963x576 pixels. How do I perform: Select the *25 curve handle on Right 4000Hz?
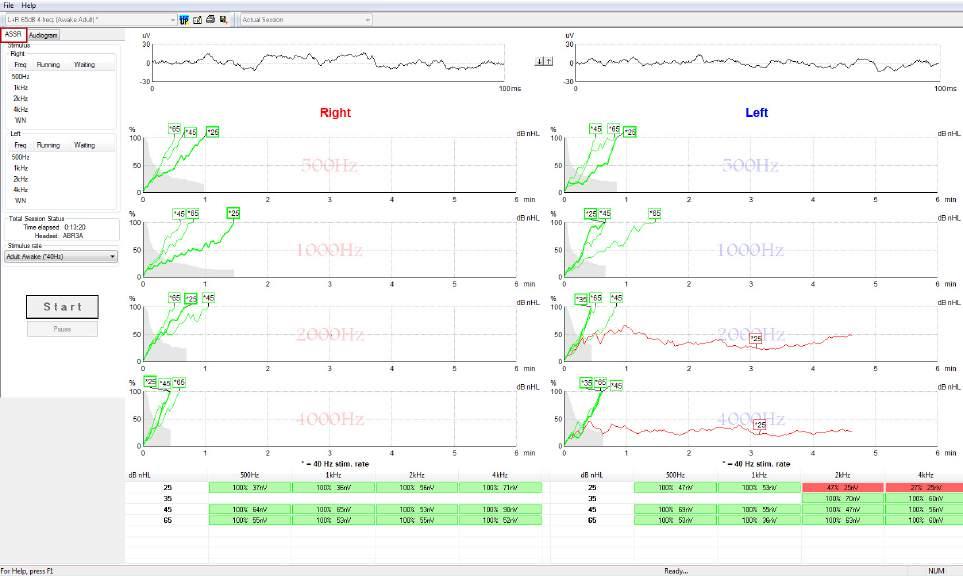(x=150, y=382)
